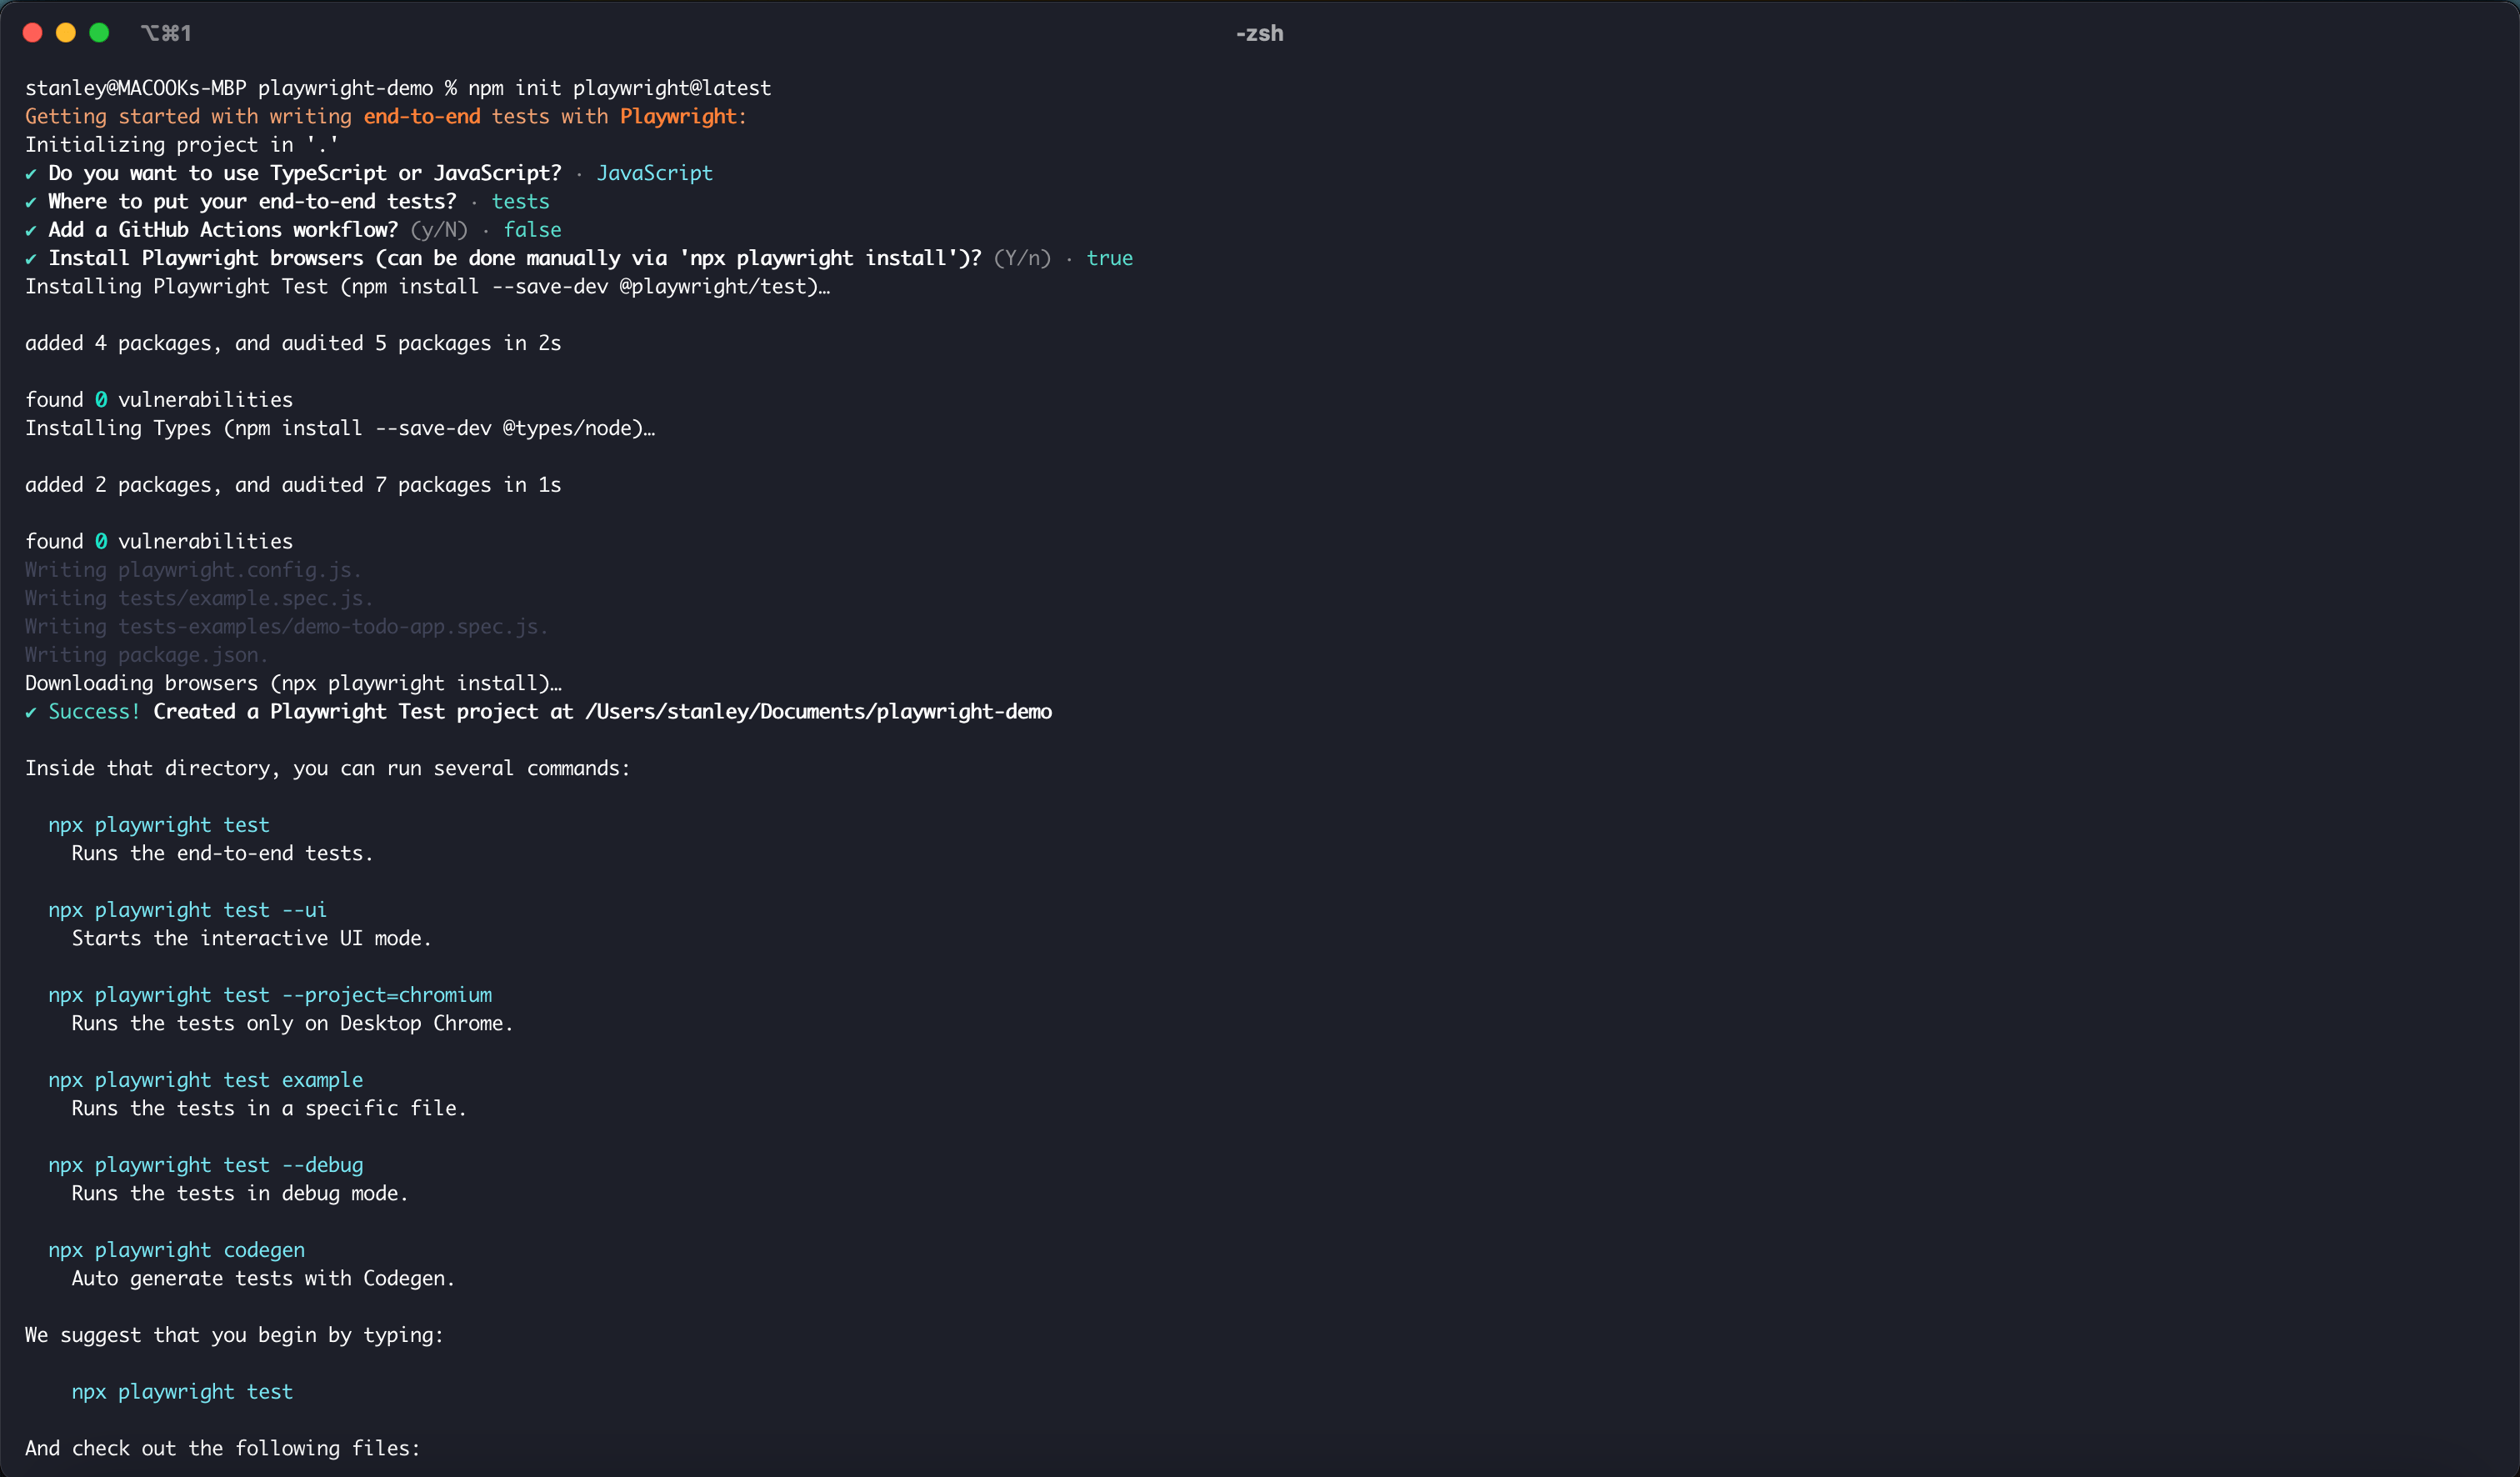Screen dimensions: 2520x1477
Task: Click 'added 2 packages, and audited 7 packages' line
Action: click(x=293, y=485)
